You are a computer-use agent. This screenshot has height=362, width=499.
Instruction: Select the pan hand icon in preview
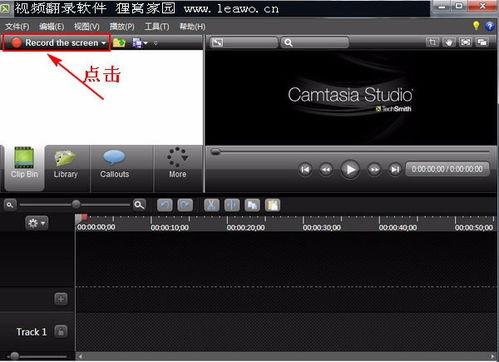coord(449,42)
